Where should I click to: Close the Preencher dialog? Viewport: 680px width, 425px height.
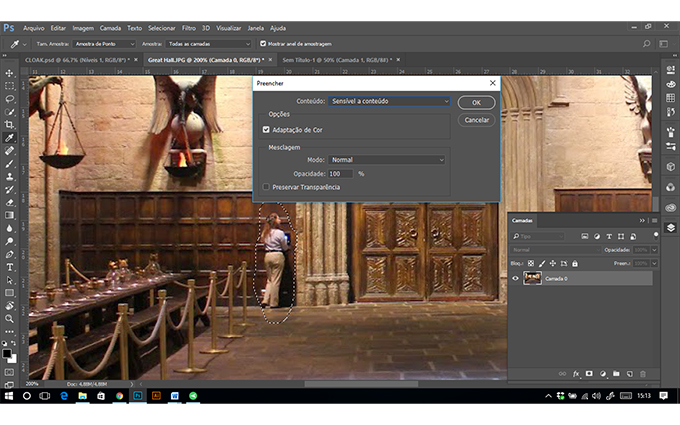(493, 83)
